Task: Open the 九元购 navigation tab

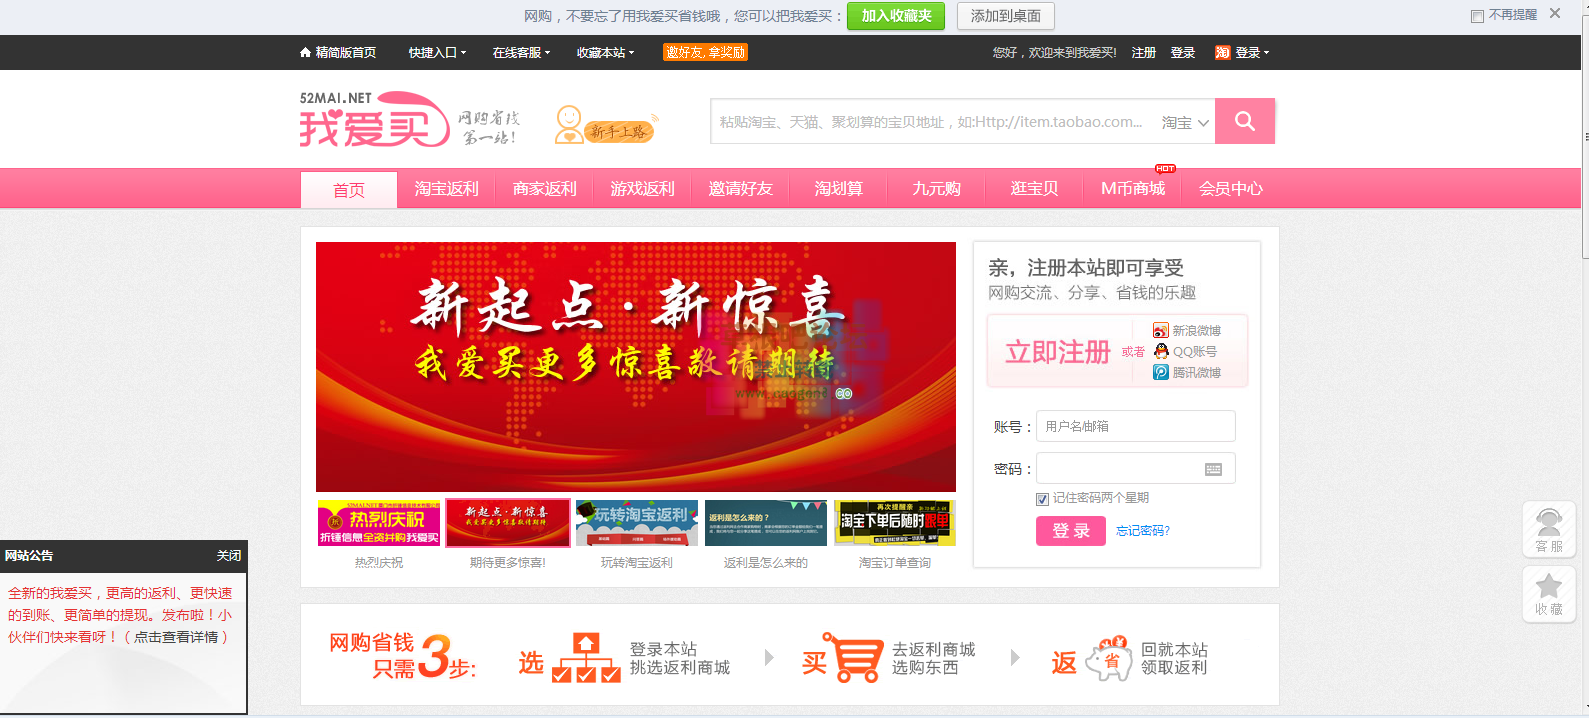Action: pos(937,188)
